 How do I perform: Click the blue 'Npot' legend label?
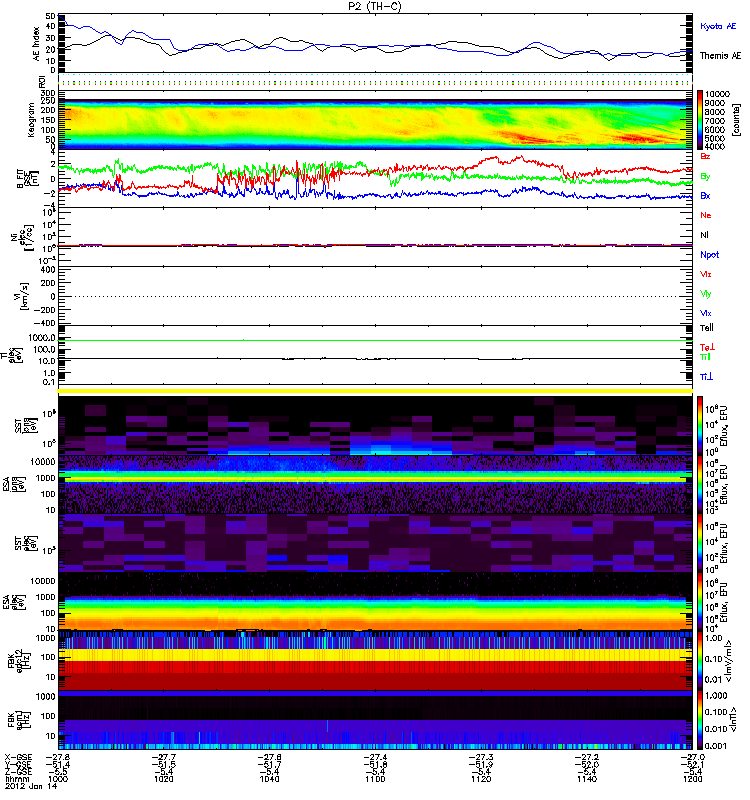pos(710,255)
